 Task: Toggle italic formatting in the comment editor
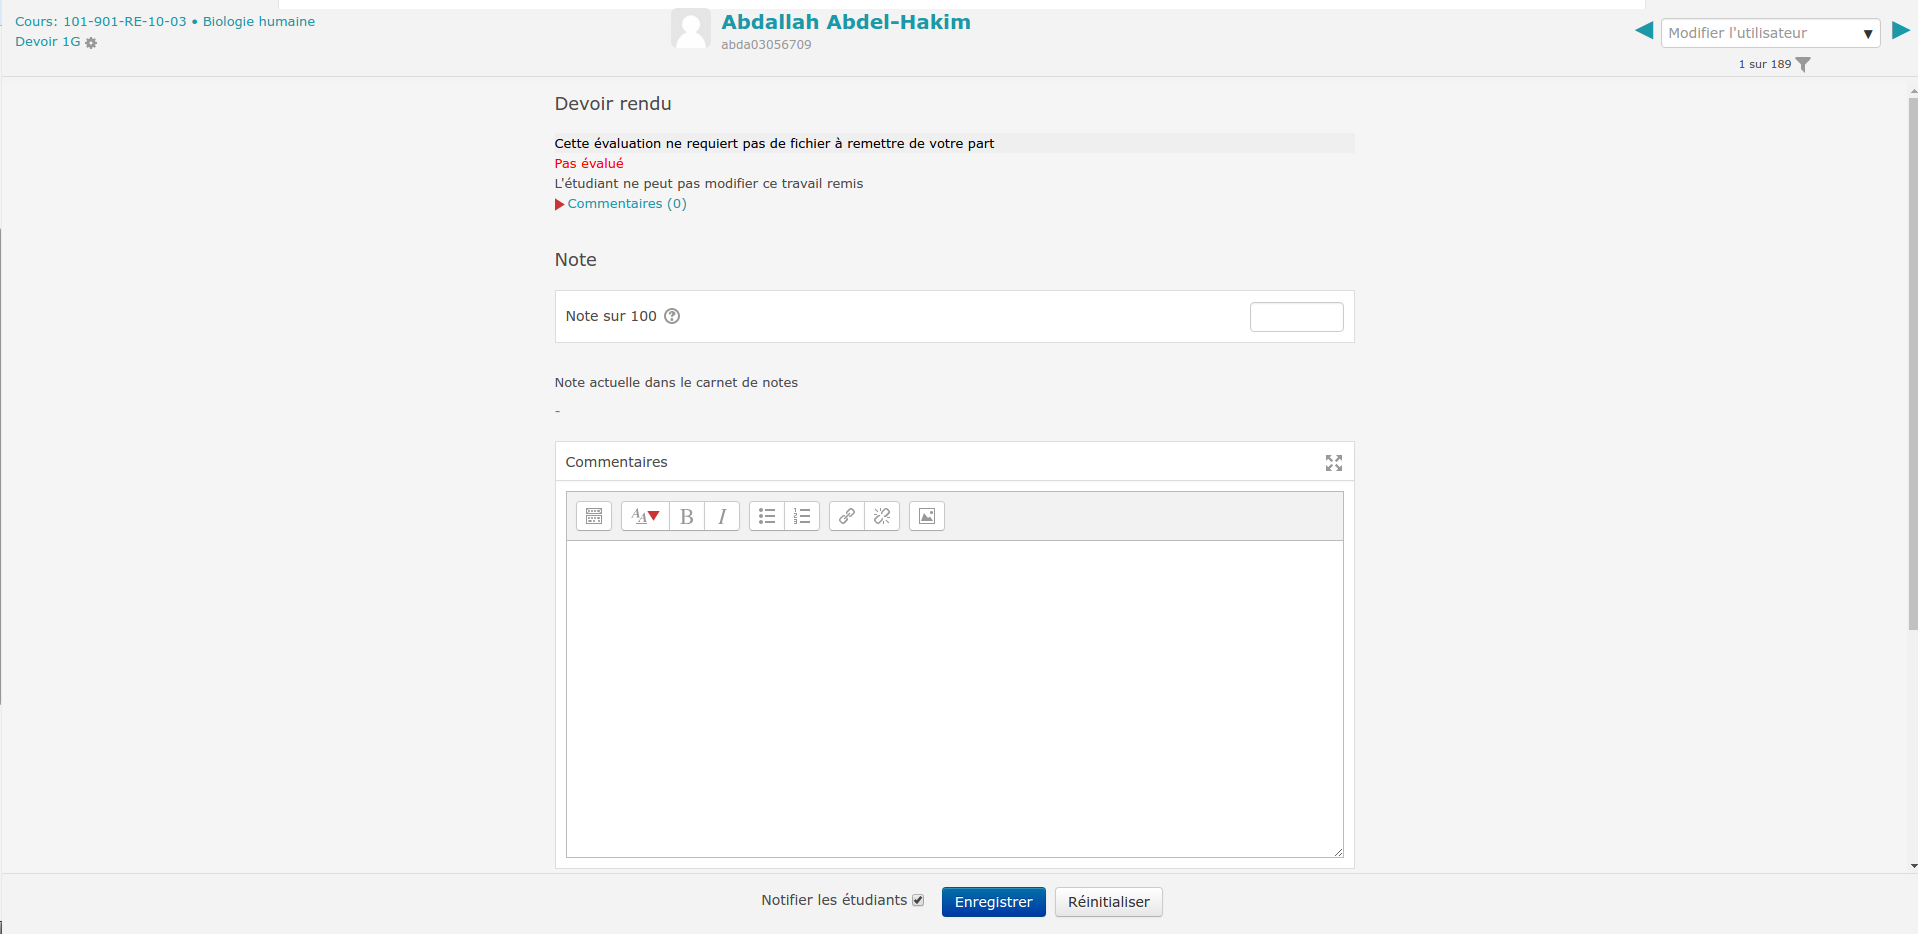point(722,516)
